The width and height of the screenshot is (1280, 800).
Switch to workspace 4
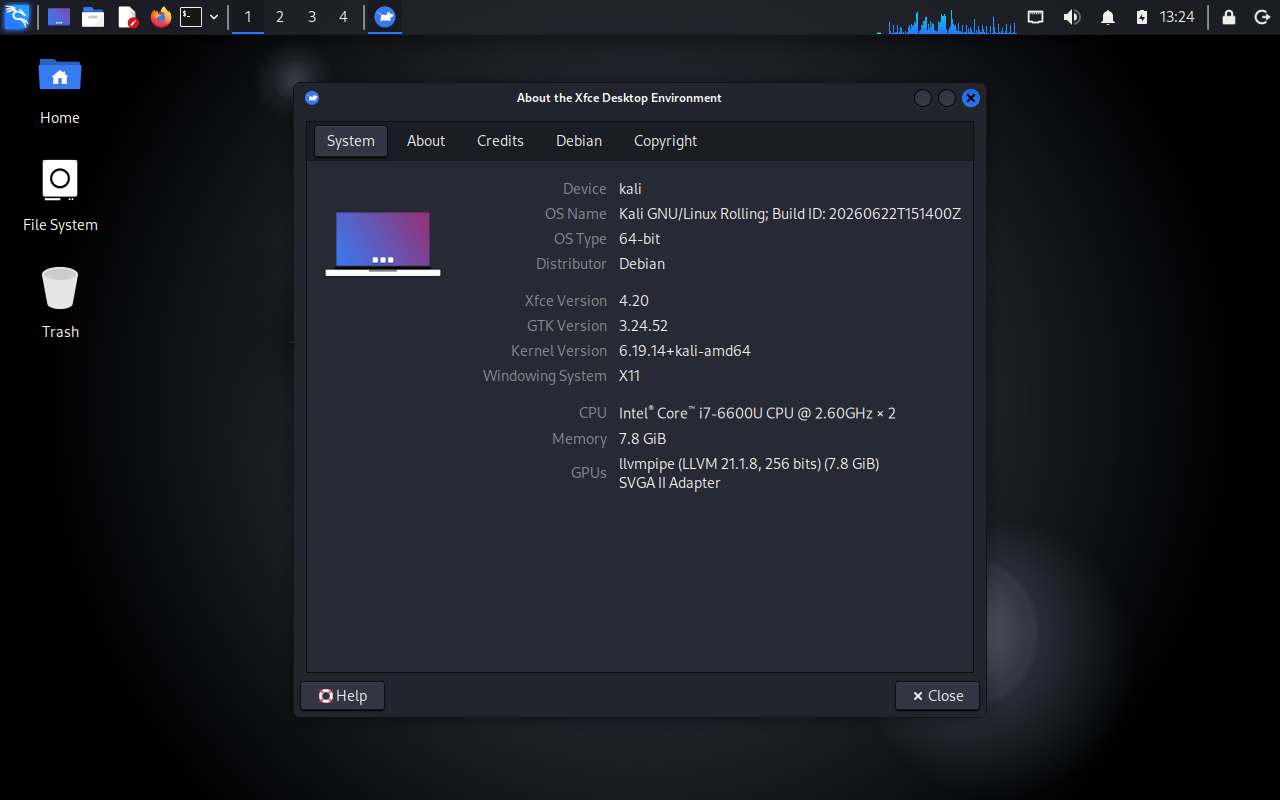(x=344, y=17)
